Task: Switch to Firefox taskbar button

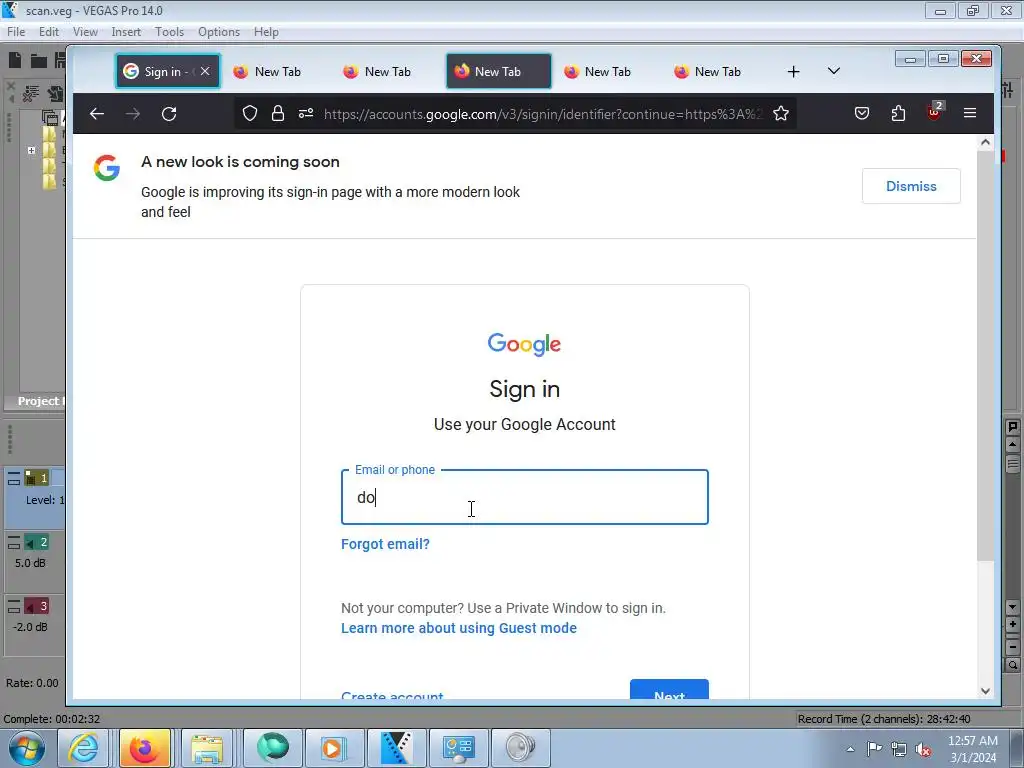Action: (145, 748)
